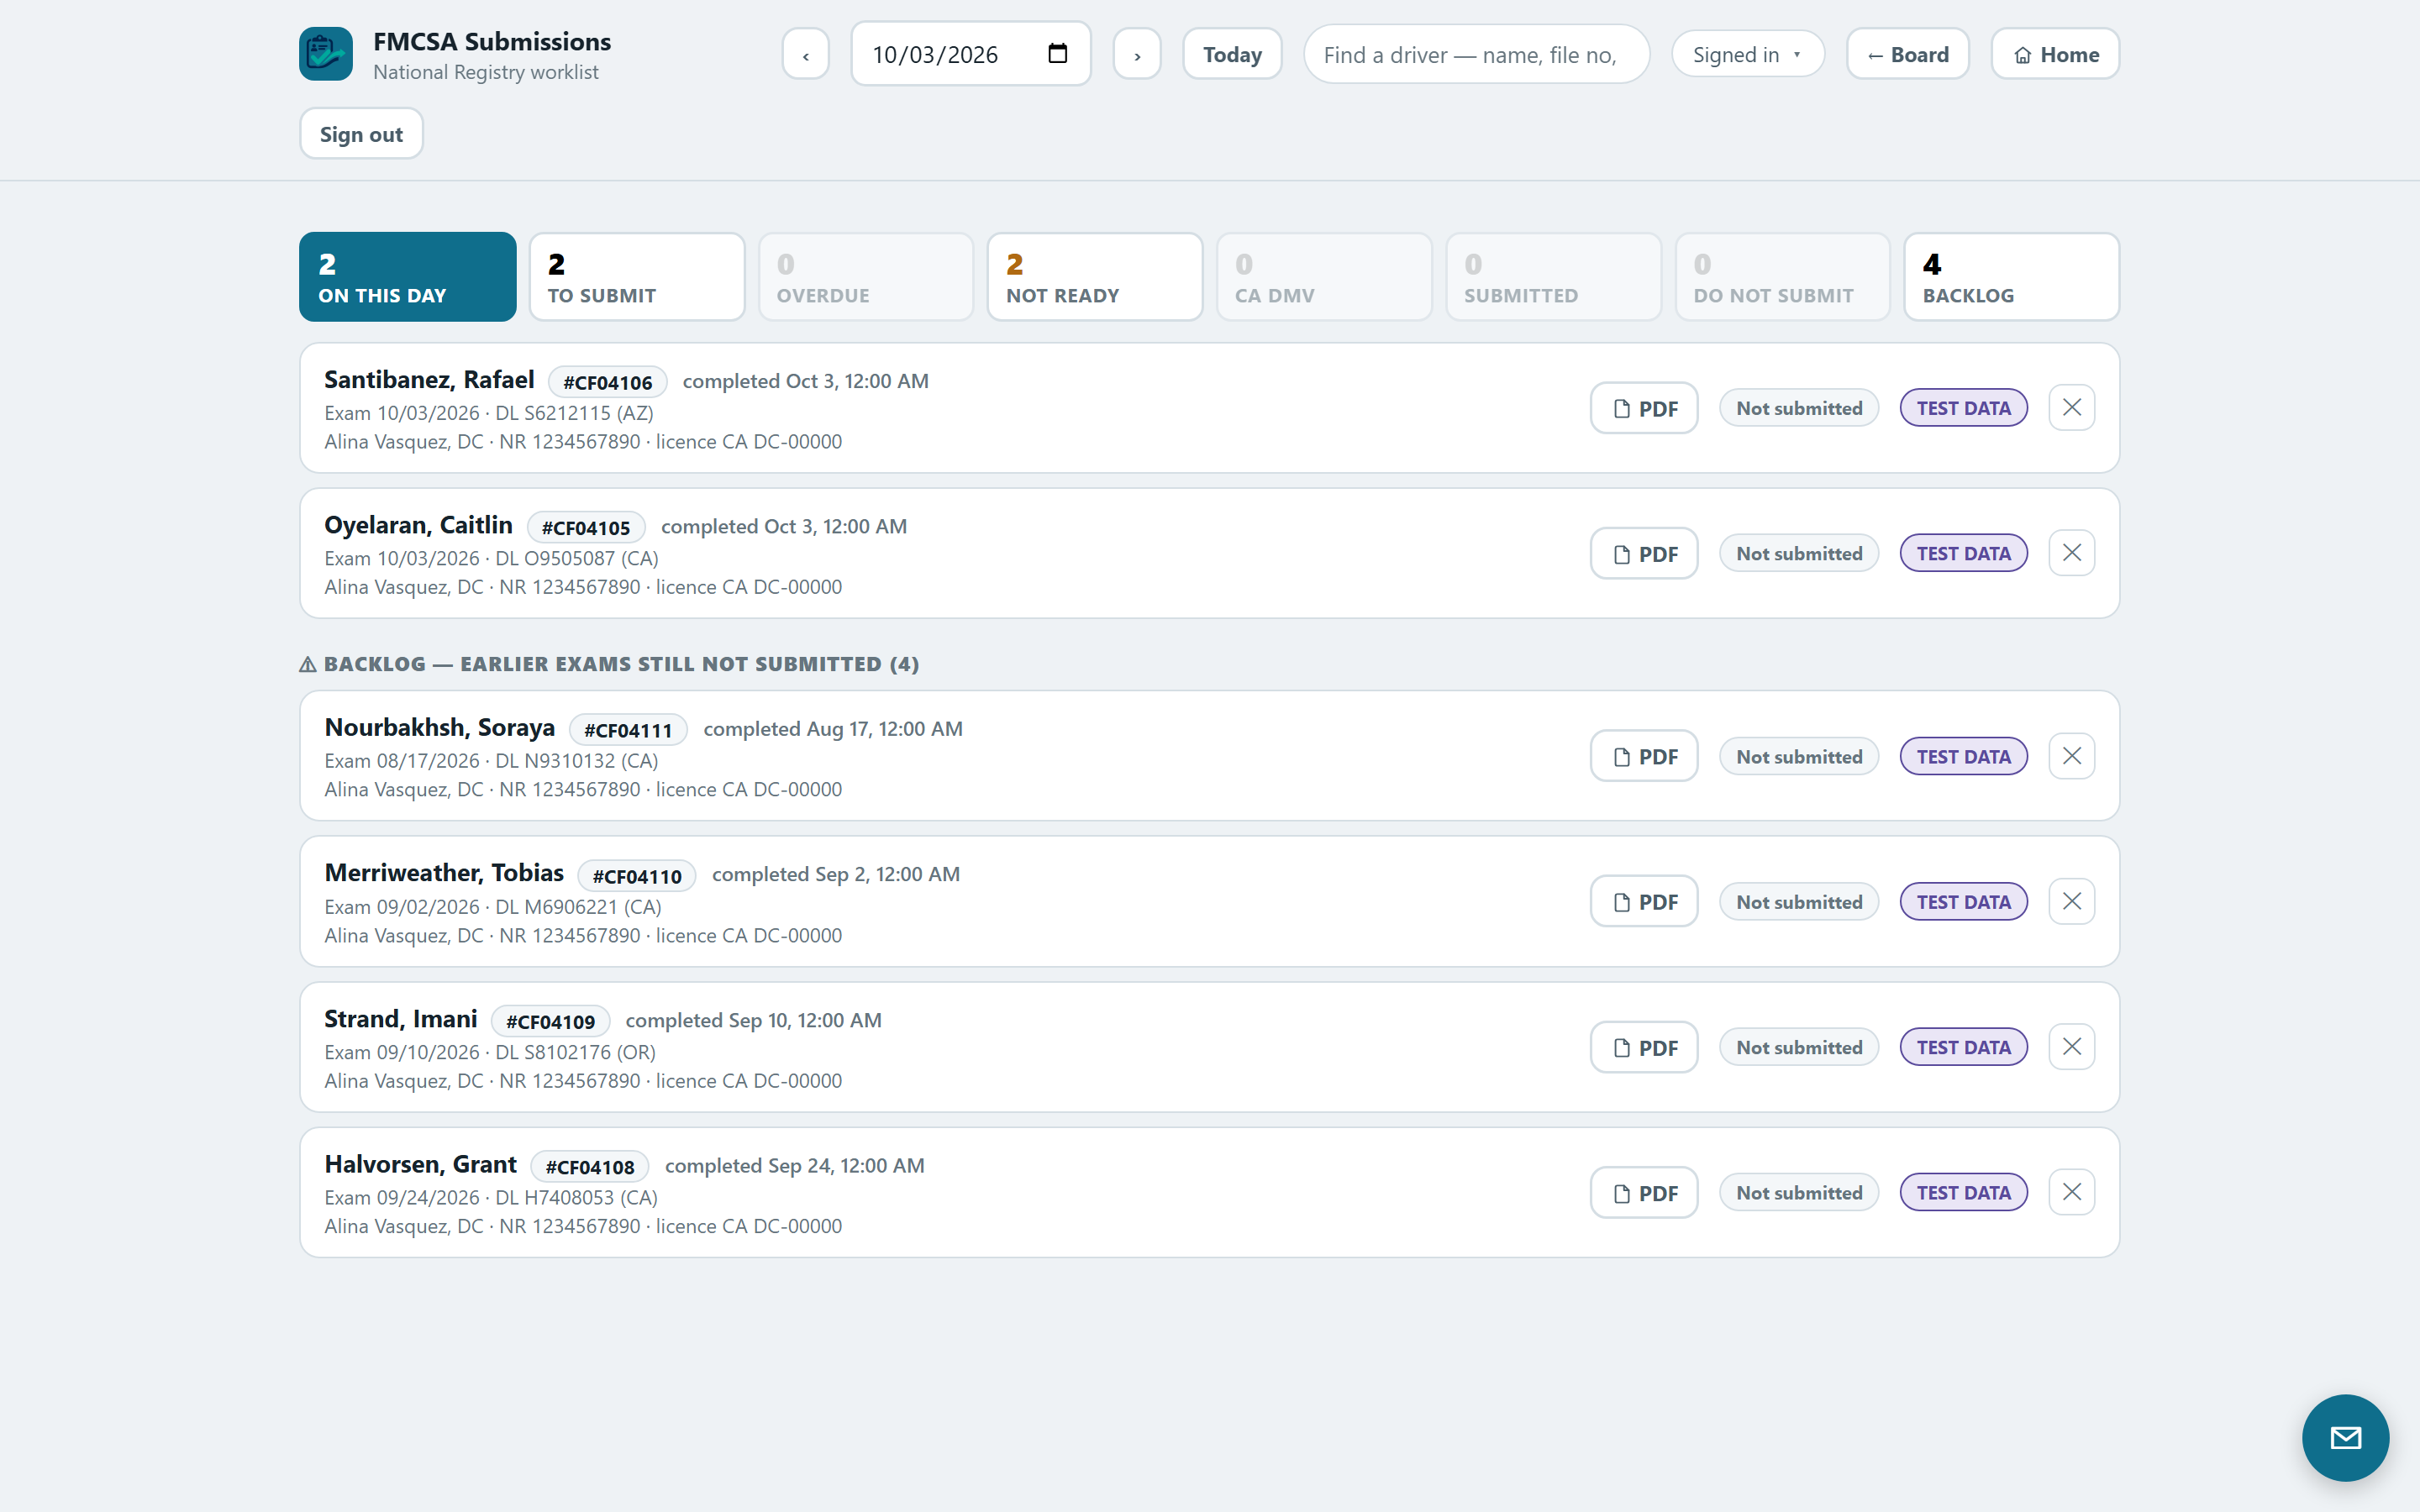Image resolution: width=2420 pixels, height=1512 pixels.
Task: Open PDF for Nourbakhsh, Soraya
Action: coord(1644,756)
